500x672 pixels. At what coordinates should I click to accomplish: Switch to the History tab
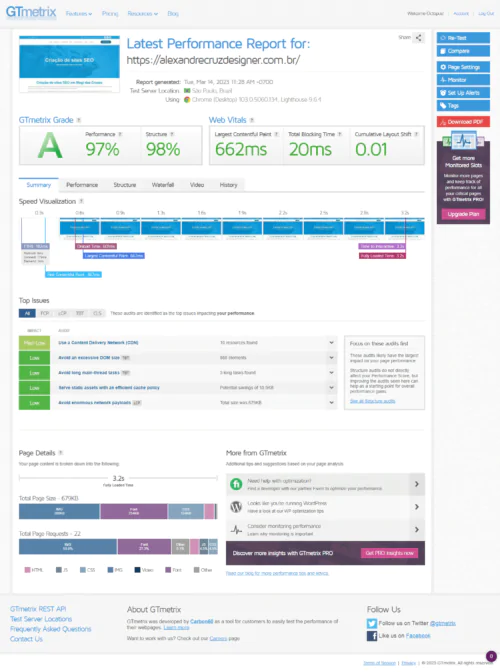coord(228,185)
